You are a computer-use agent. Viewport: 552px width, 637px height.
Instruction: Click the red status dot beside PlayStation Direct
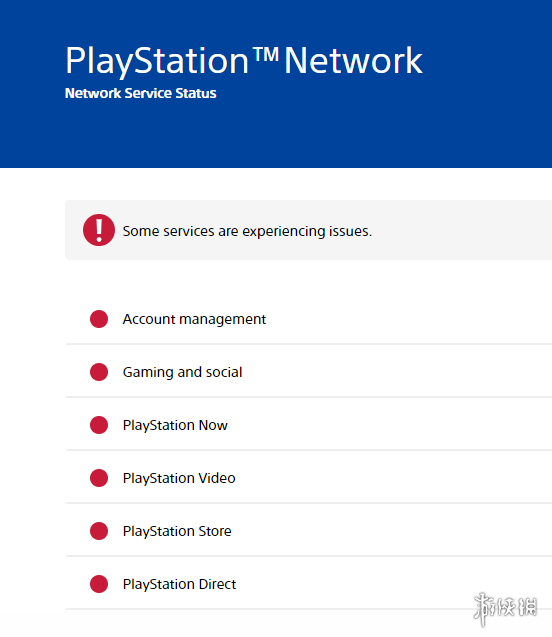tap(99, 584)
